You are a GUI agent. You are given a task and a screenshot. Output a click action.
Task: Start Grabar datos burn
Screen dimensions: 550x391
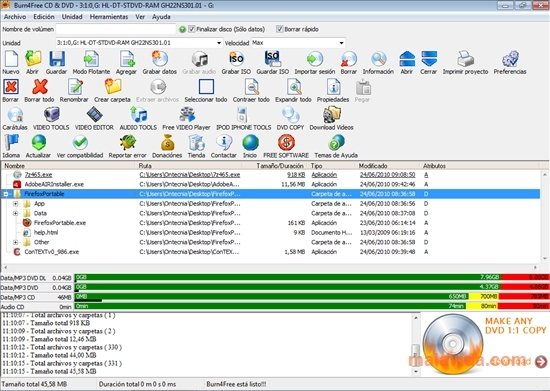coord(160,59)
